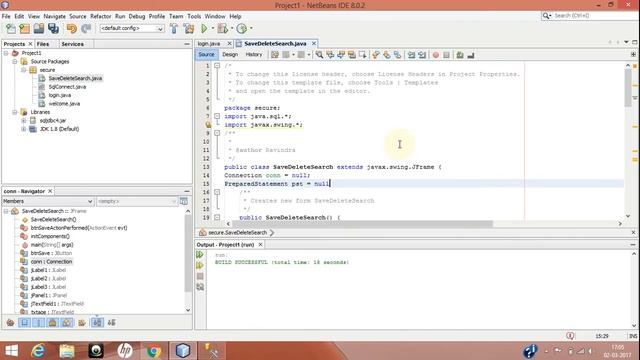Click the Start Macro Recording red circle icon

click(x=436, y=55)
